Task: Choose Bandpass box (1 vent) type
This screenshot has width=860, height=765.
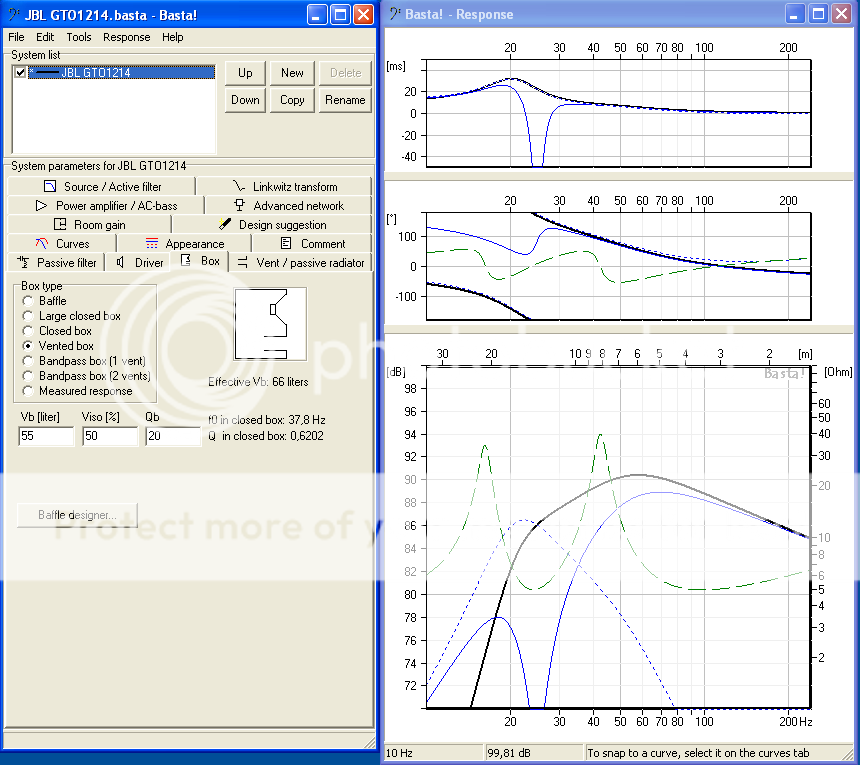Action: click(28, 361)
